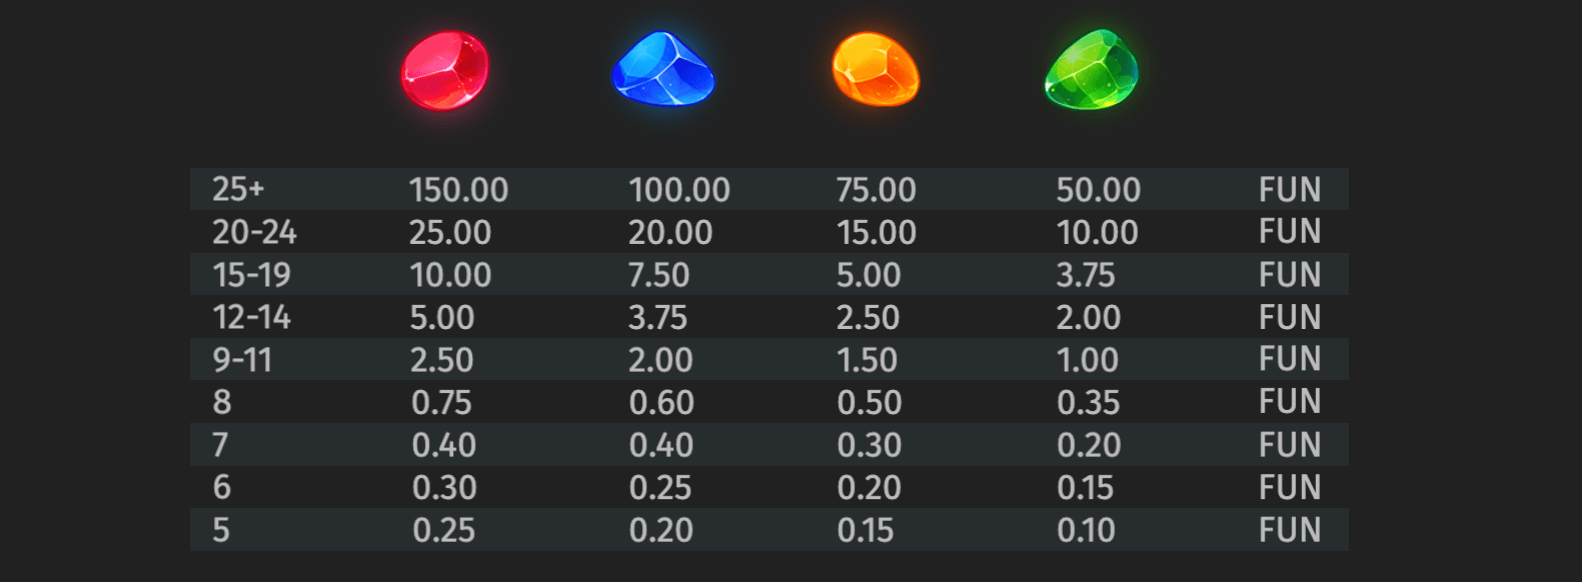1582x582 pixels.
Task: Click the 7.50 payout value
Action: [659, 275]
